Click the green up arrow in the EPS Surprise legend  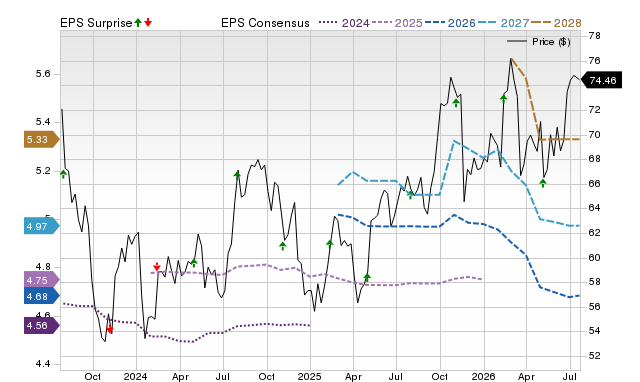[138, 23]
